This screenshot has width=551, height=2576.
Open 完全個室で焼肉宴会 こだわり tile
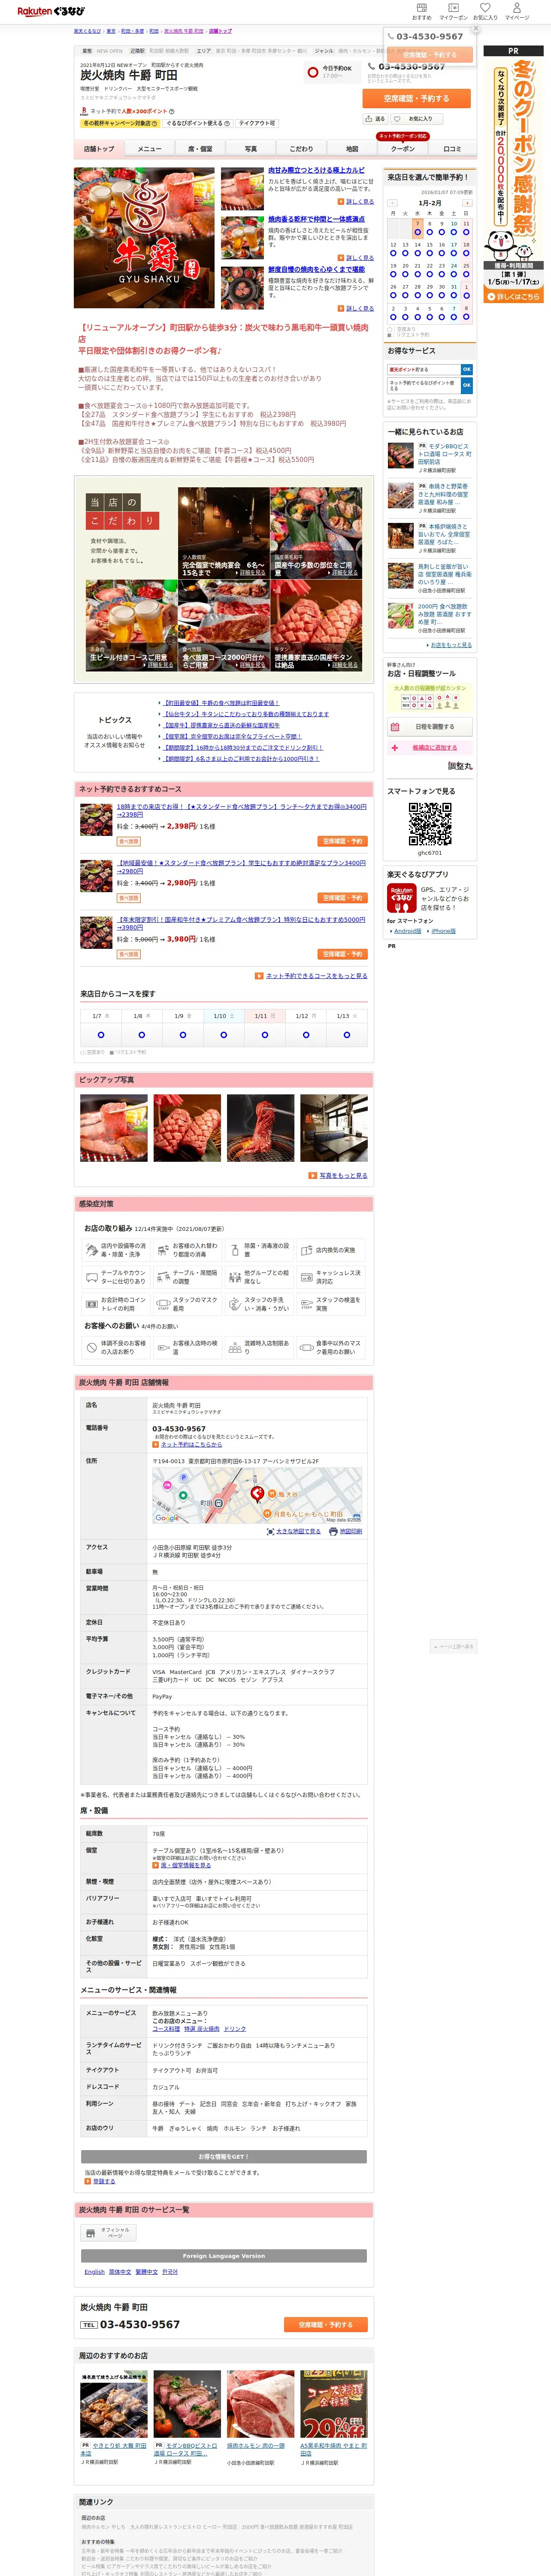tap(224, 533)
